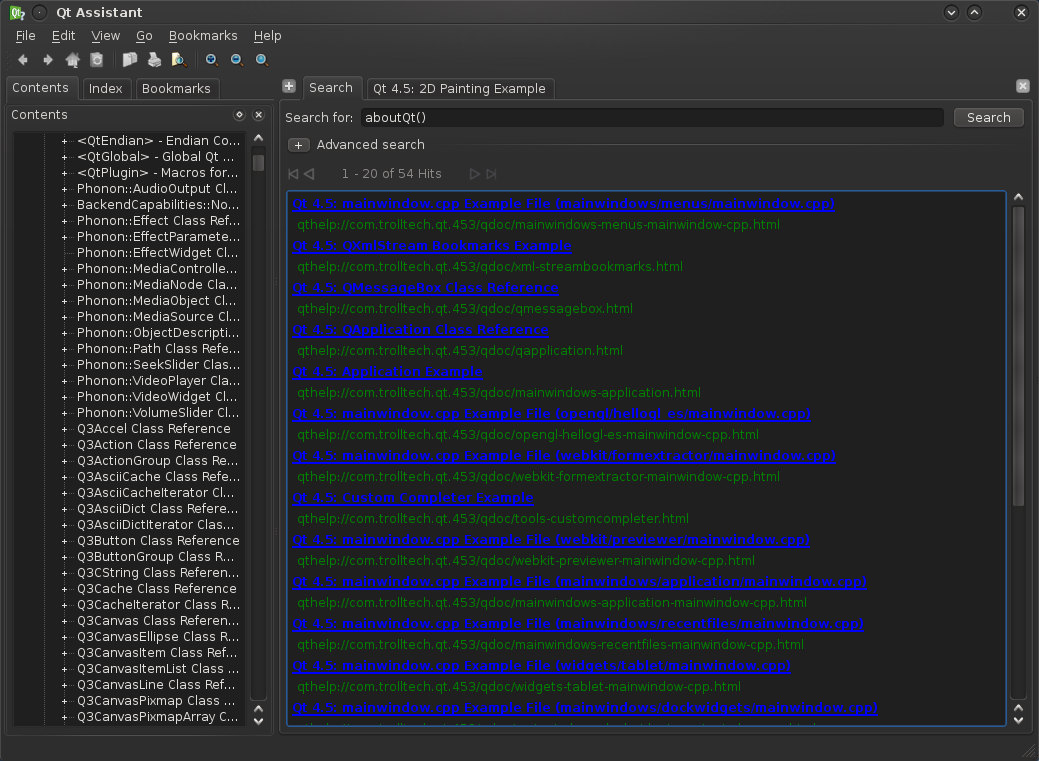Expand Q3CString tree node
1039x761 pixels.
(64, 573)
